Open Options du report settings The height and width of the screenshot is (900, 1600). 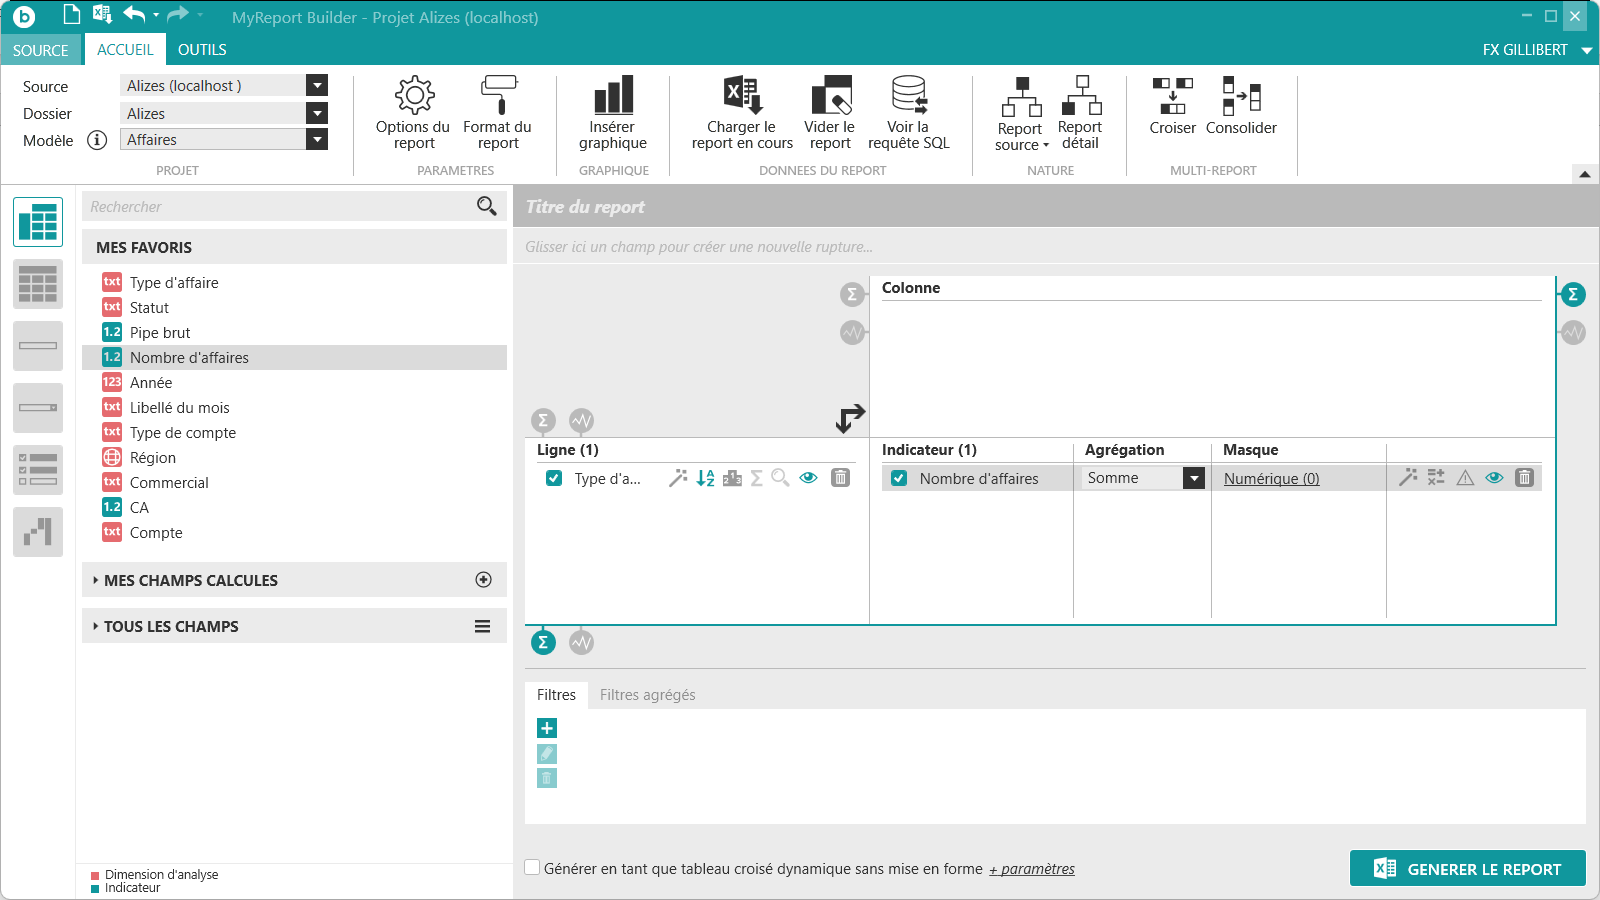pyautogui.click(x=413, y=112)
